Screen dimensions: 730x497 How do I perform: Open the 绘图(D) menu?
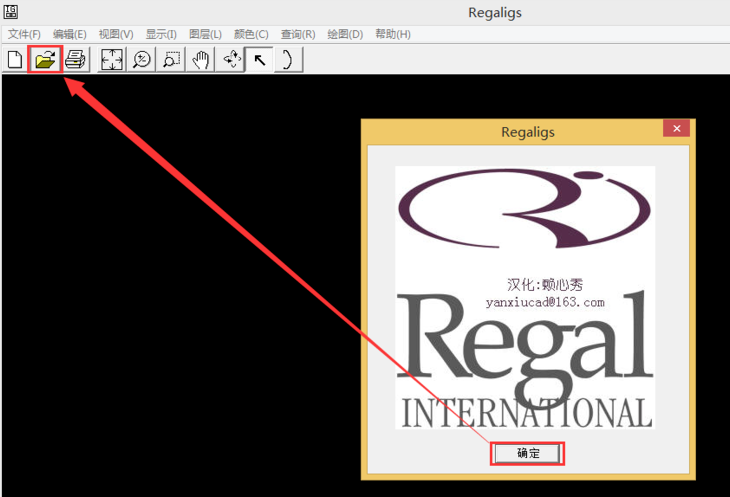tap(345, 34)
